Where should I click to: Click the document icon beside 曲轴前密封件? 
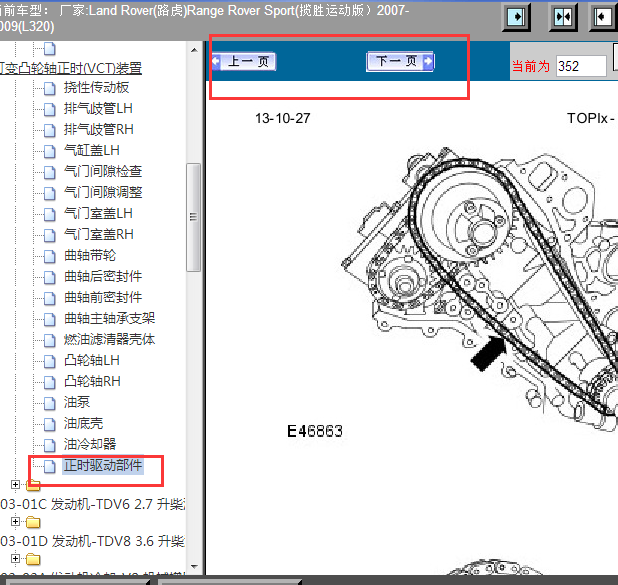[49, 298]
